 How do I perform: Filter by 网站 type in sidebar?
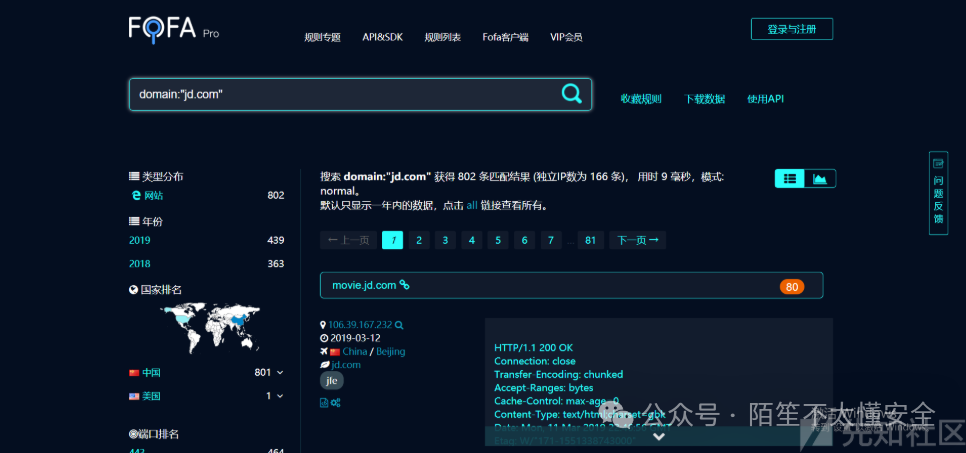tap(153, 195)
